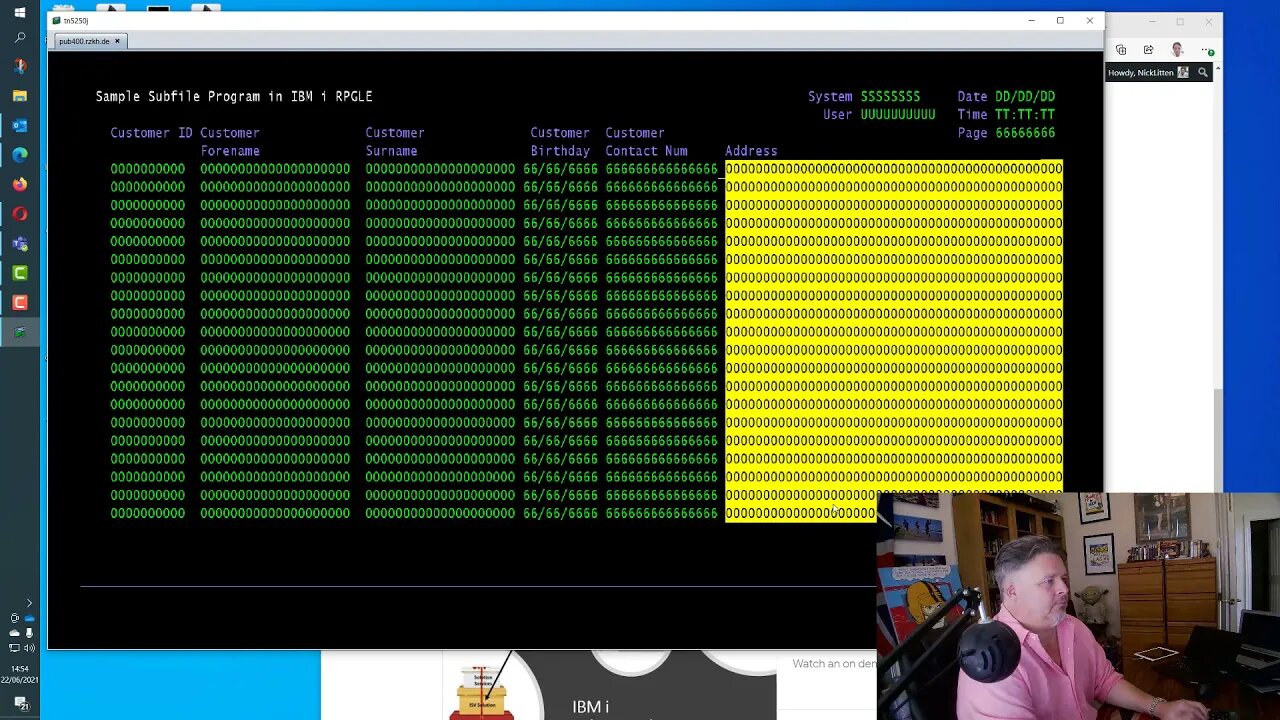
Task: Select the pub400.rzkh.de session tab
Action: 84,41
